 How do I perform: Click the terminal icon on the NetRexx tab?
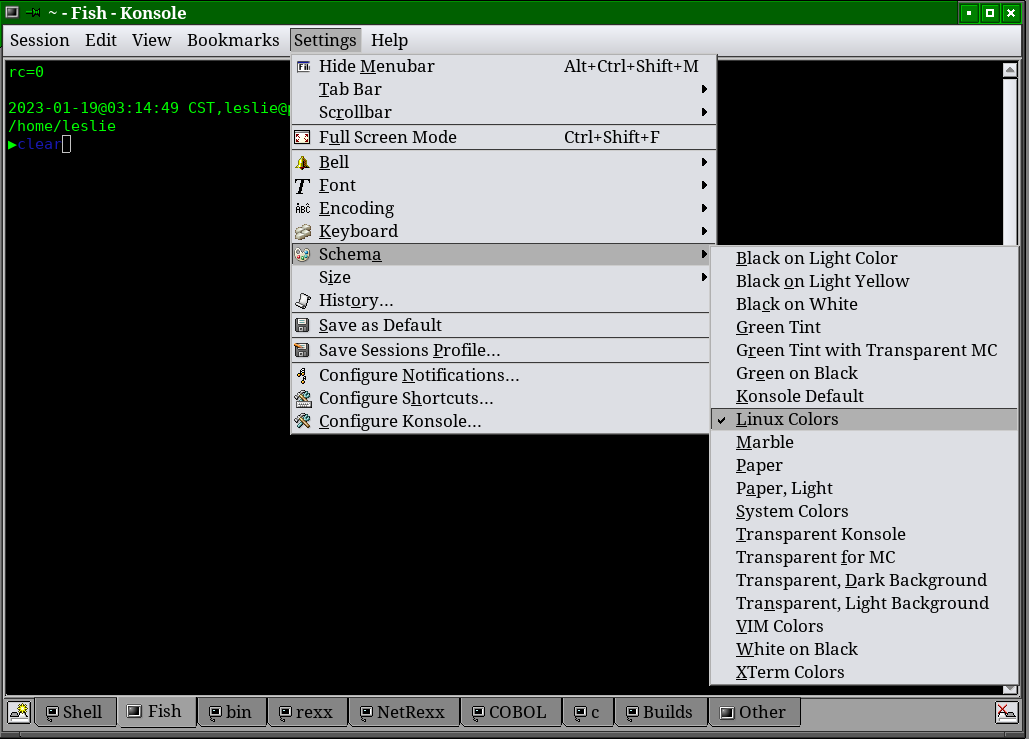click(366, 713)
